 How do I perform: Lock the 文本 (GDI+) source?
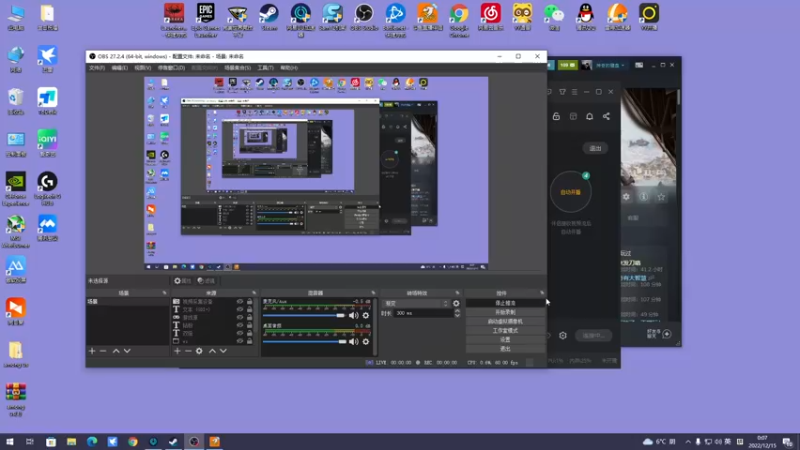coord(249,309)
